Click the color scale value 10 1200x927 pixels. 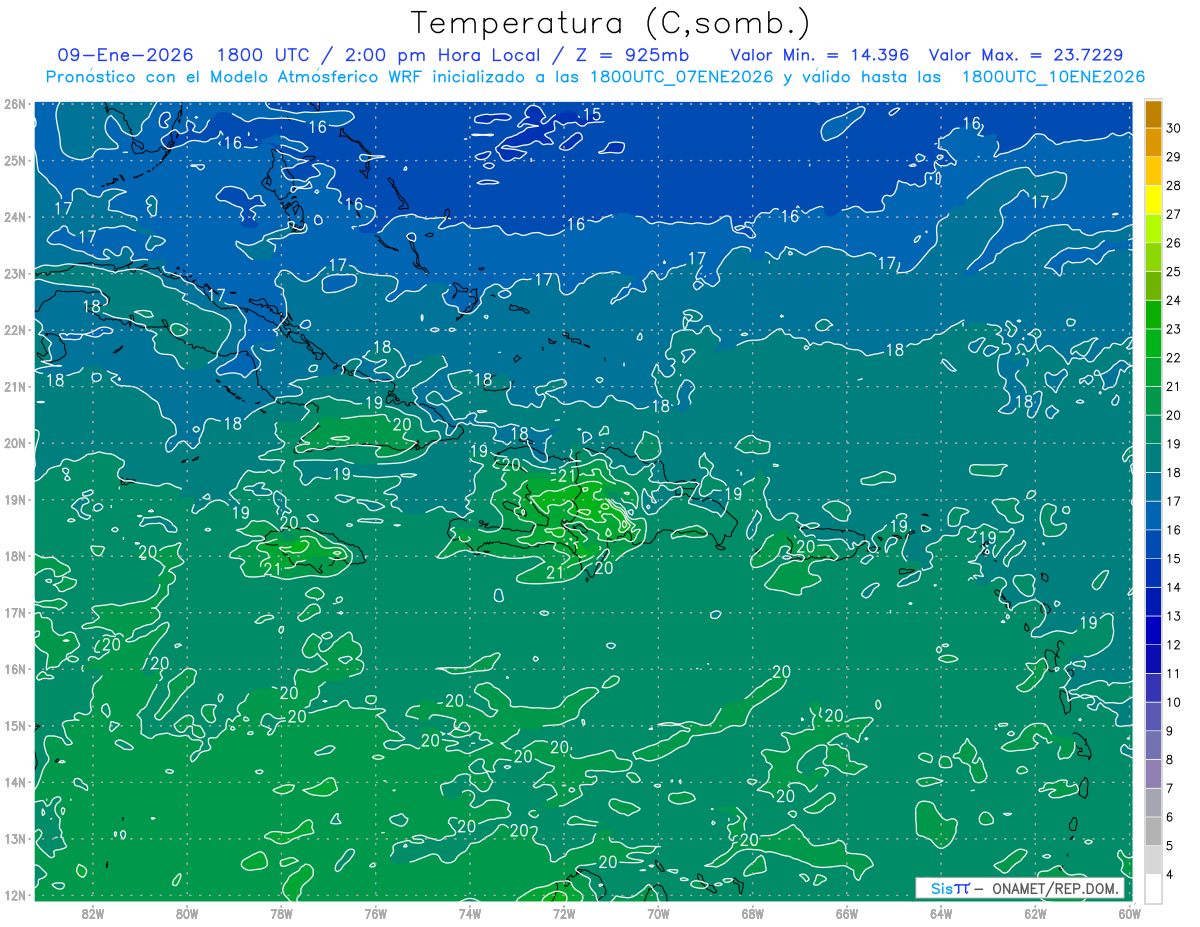click(x=1173, y=703)
